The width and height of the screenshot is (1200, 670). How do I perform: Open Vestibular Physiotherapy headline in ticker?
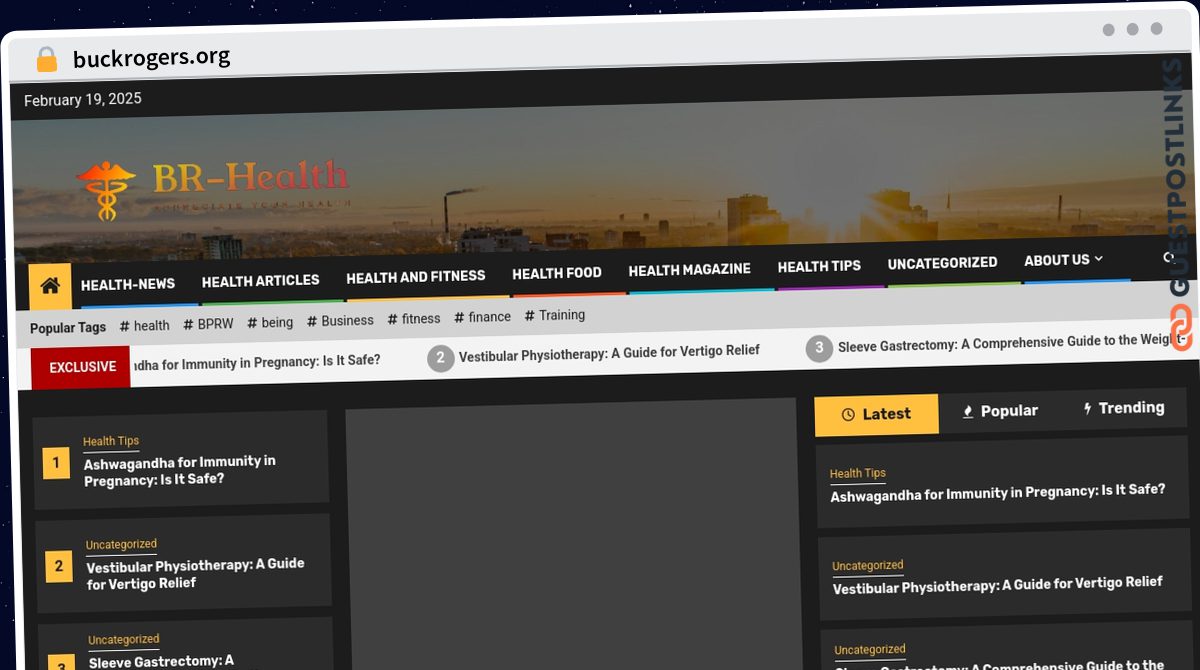coord(609,352)
